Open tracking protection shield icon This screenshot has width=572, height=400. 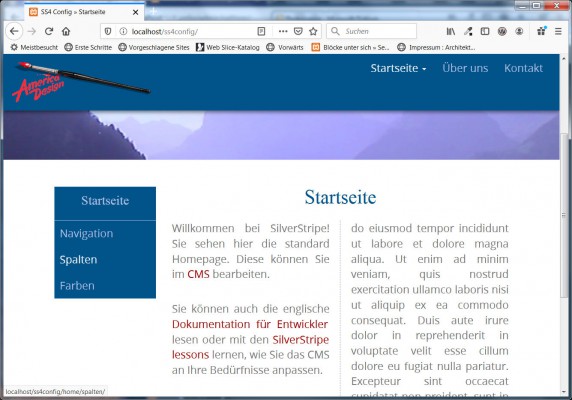click(x=108, y=31)
